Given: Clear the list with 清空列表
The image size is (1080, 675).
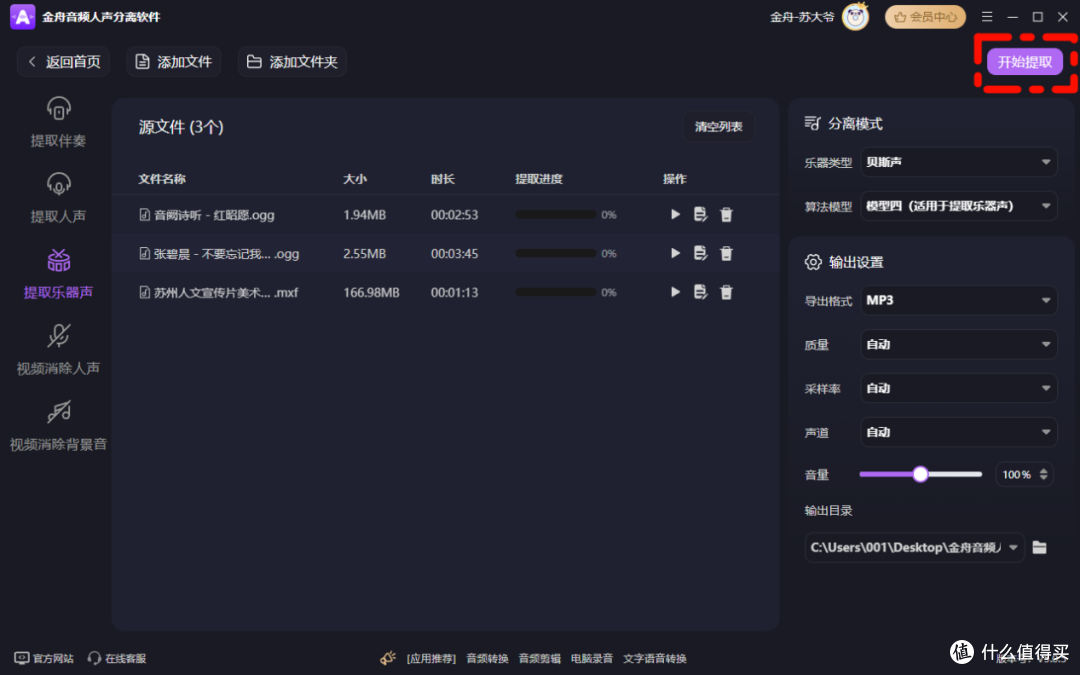Looking at the screenshot, I should [x=718, y=127].
